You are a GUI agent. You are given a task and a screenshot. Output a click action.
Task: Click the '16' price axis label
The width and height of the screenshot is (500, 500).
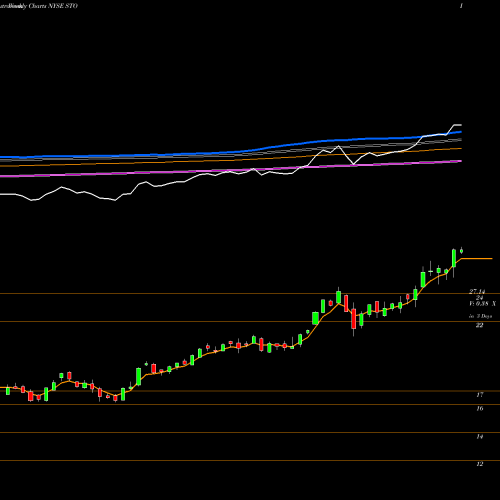[480, 408]
